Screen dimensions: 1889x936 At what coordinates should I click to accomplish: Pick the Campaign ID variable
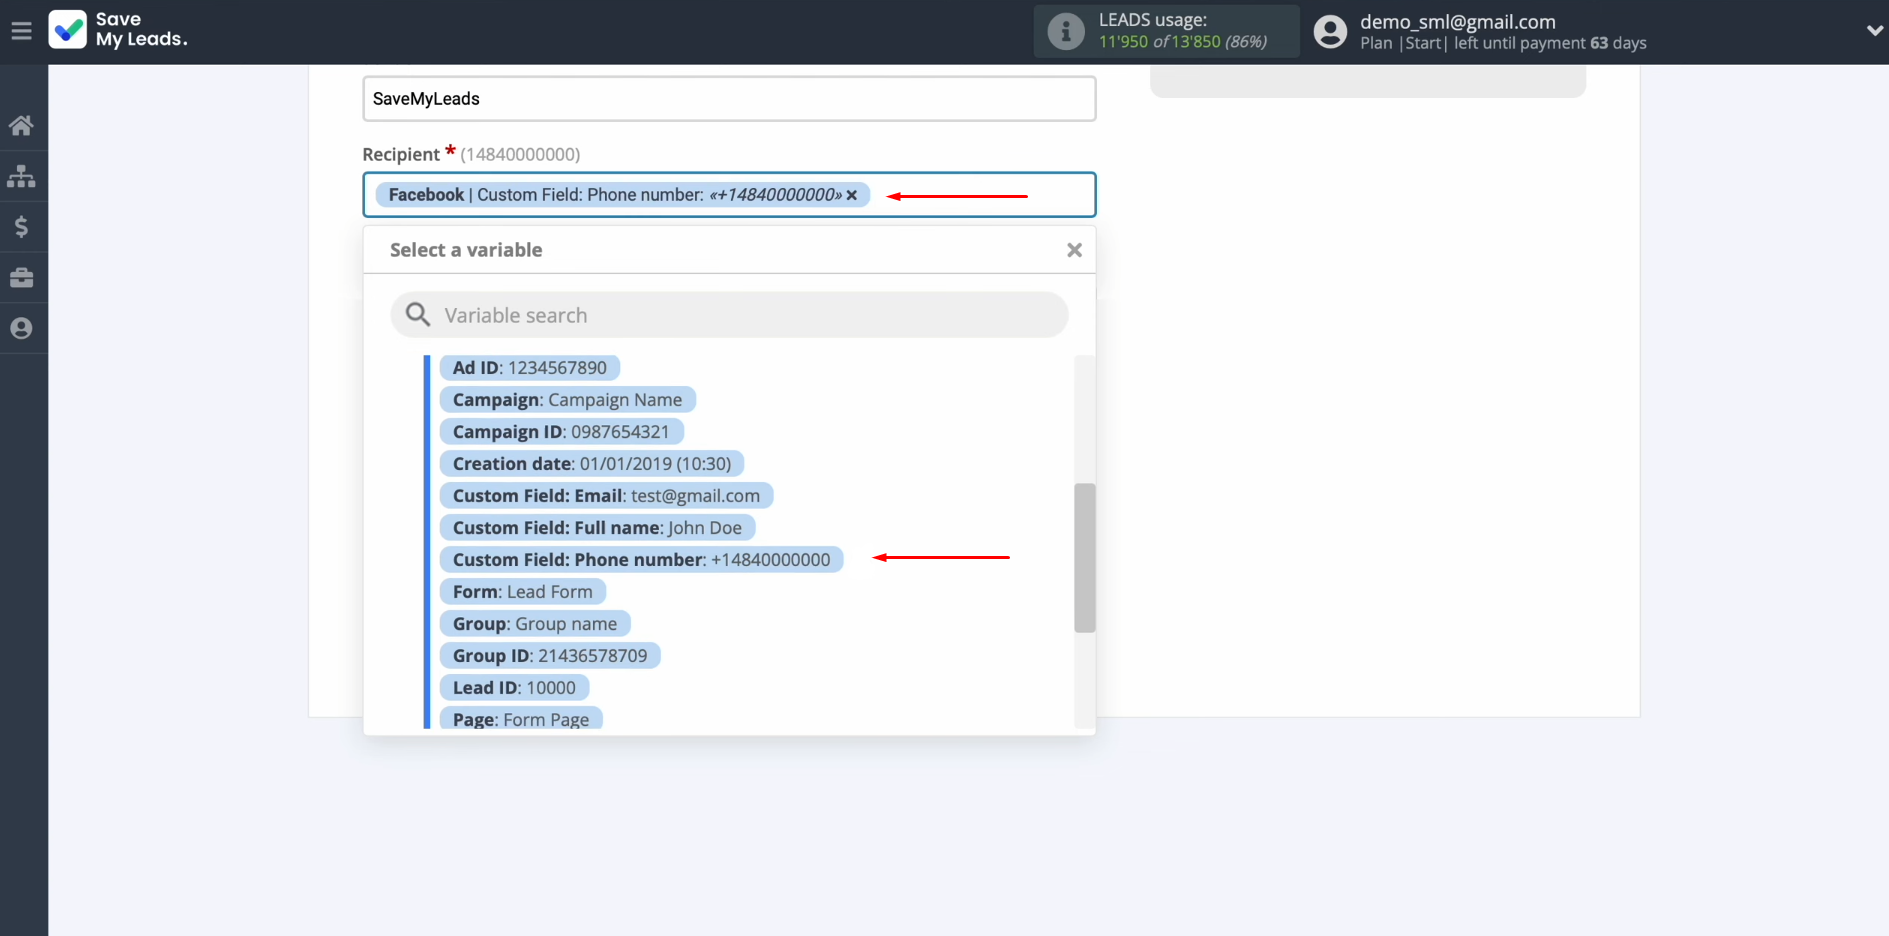[x=560, y=432]
